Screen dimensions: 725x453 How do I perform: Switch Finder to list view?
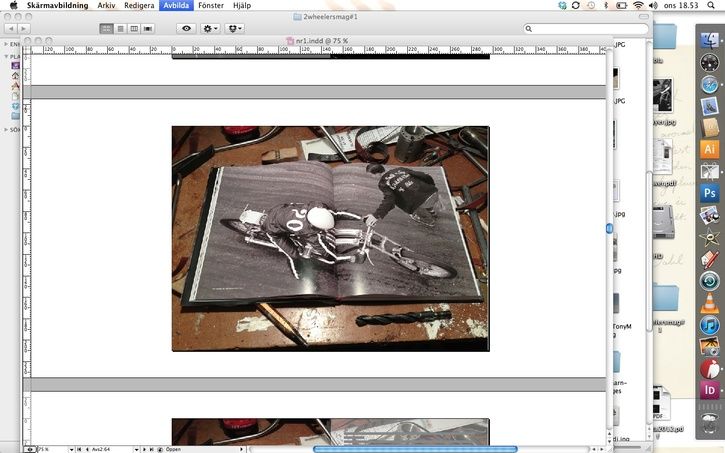pos(120,29)
